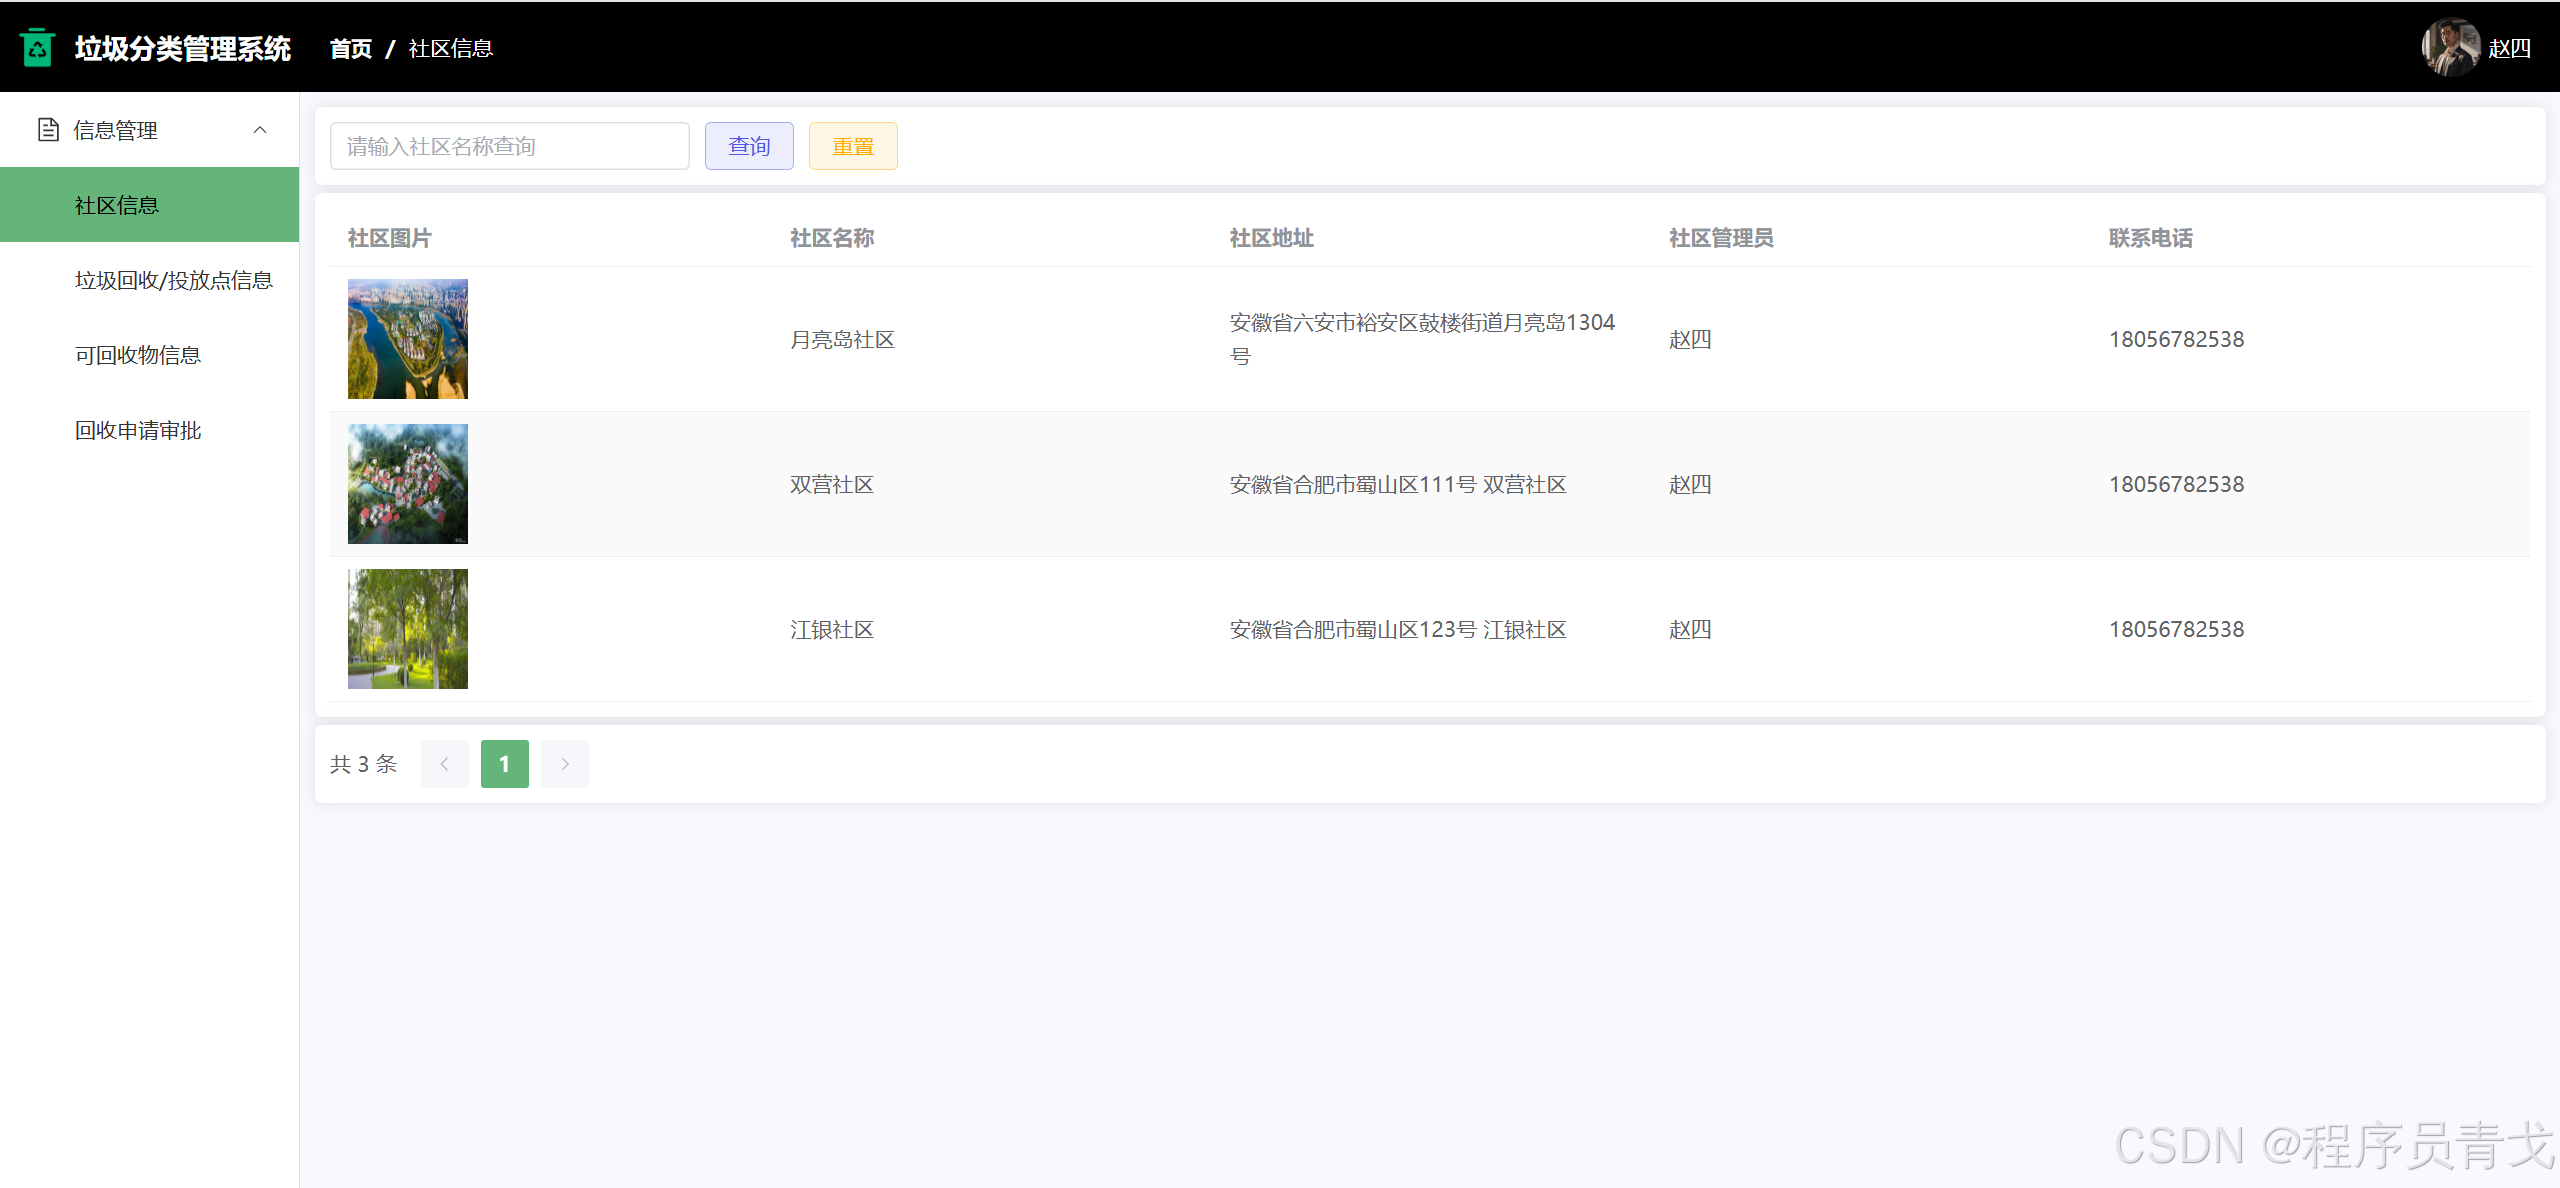The height and width of the screenshot is (1188, 2560).
Task: Click the green recycle bin logo icon
Action: coord(38,47)
